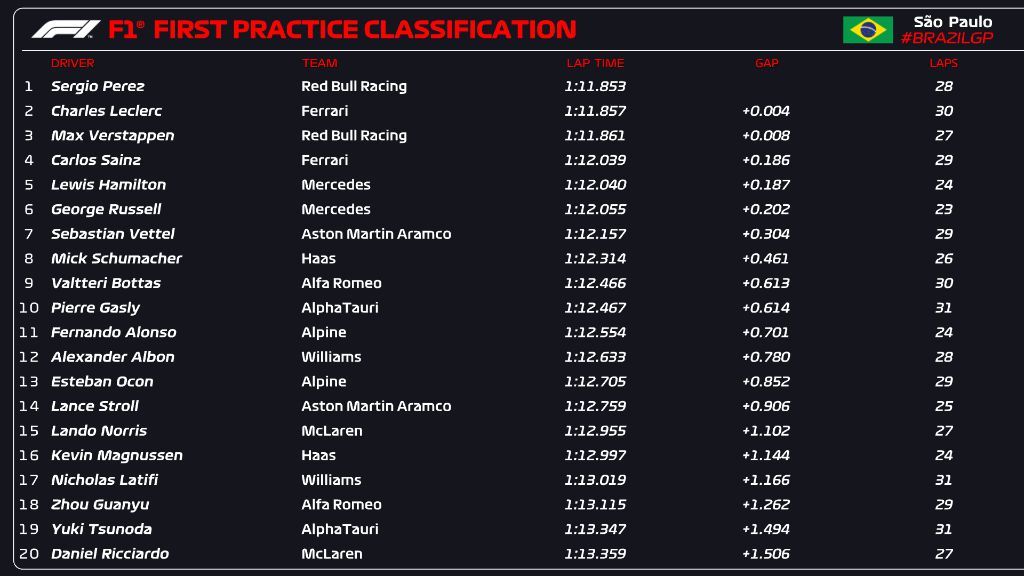Click the LAP TIME column header
The height and width of the screenshot is (576, 1024).
click(595, 63)
